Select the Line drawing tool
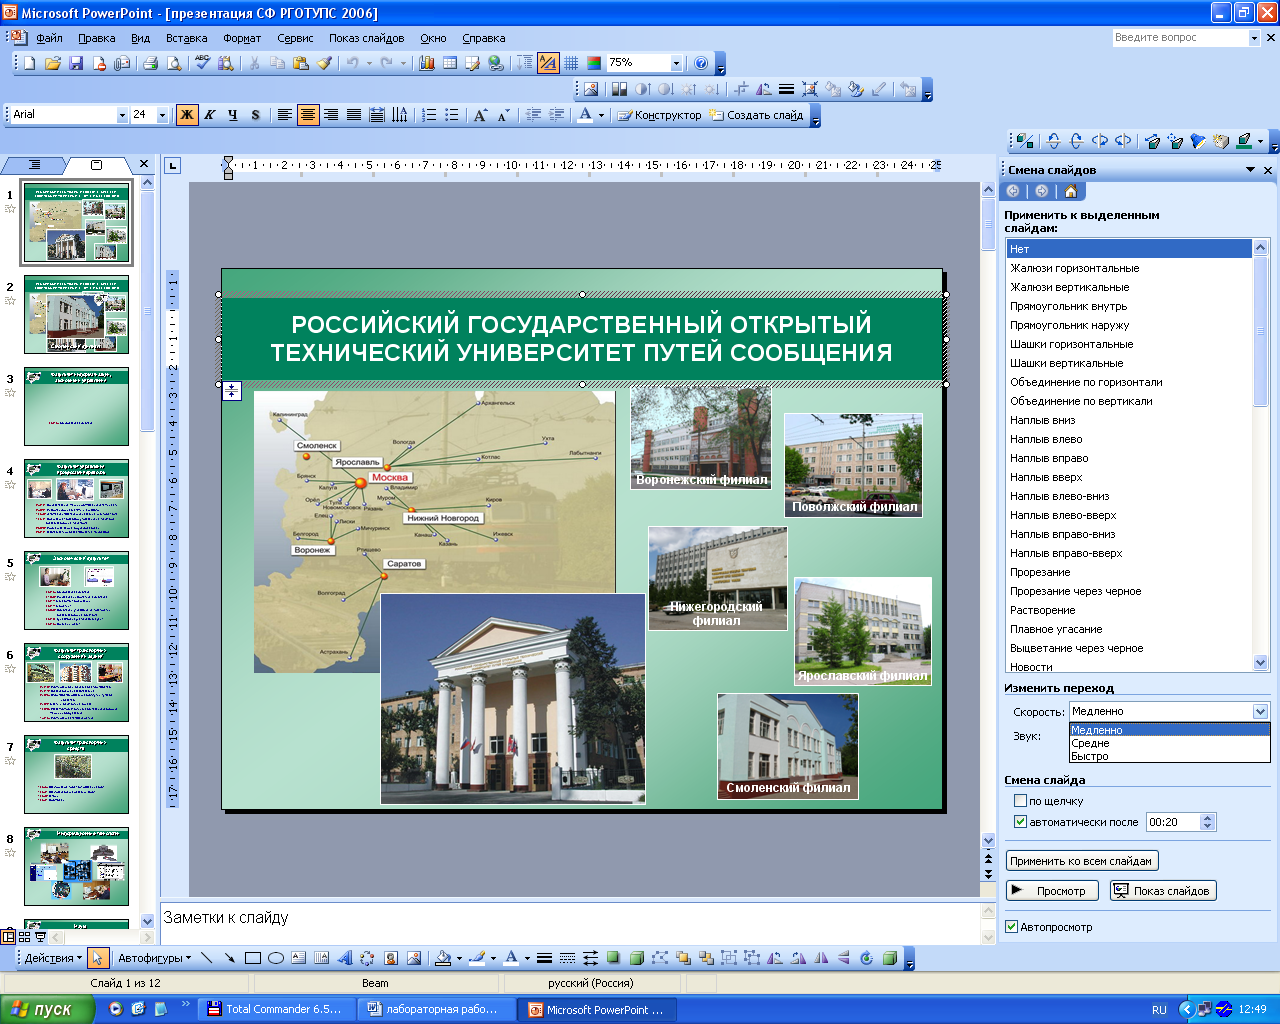Screen dimensions: 1280x1024 207,958
